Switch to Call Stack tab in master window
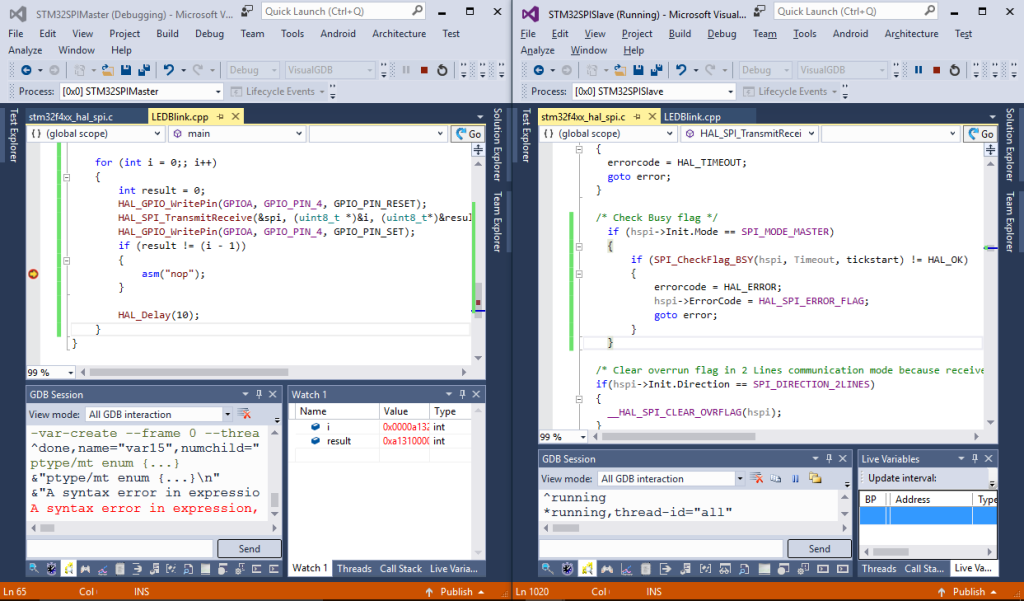The image size is (1024, 601). (400, 568)
